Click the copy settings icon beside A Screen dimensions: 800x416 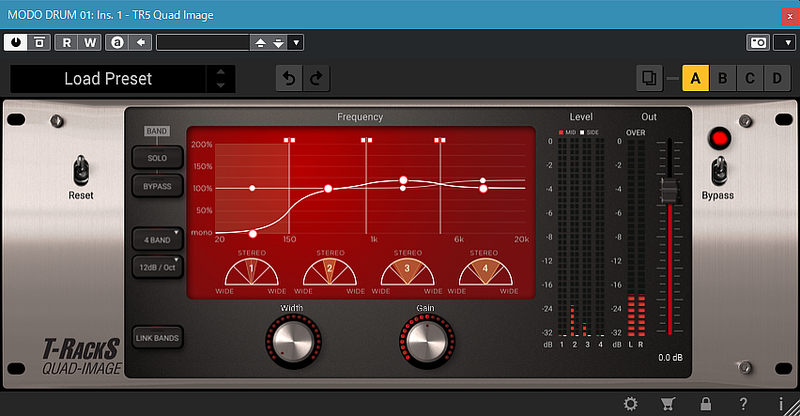[649, 79]
